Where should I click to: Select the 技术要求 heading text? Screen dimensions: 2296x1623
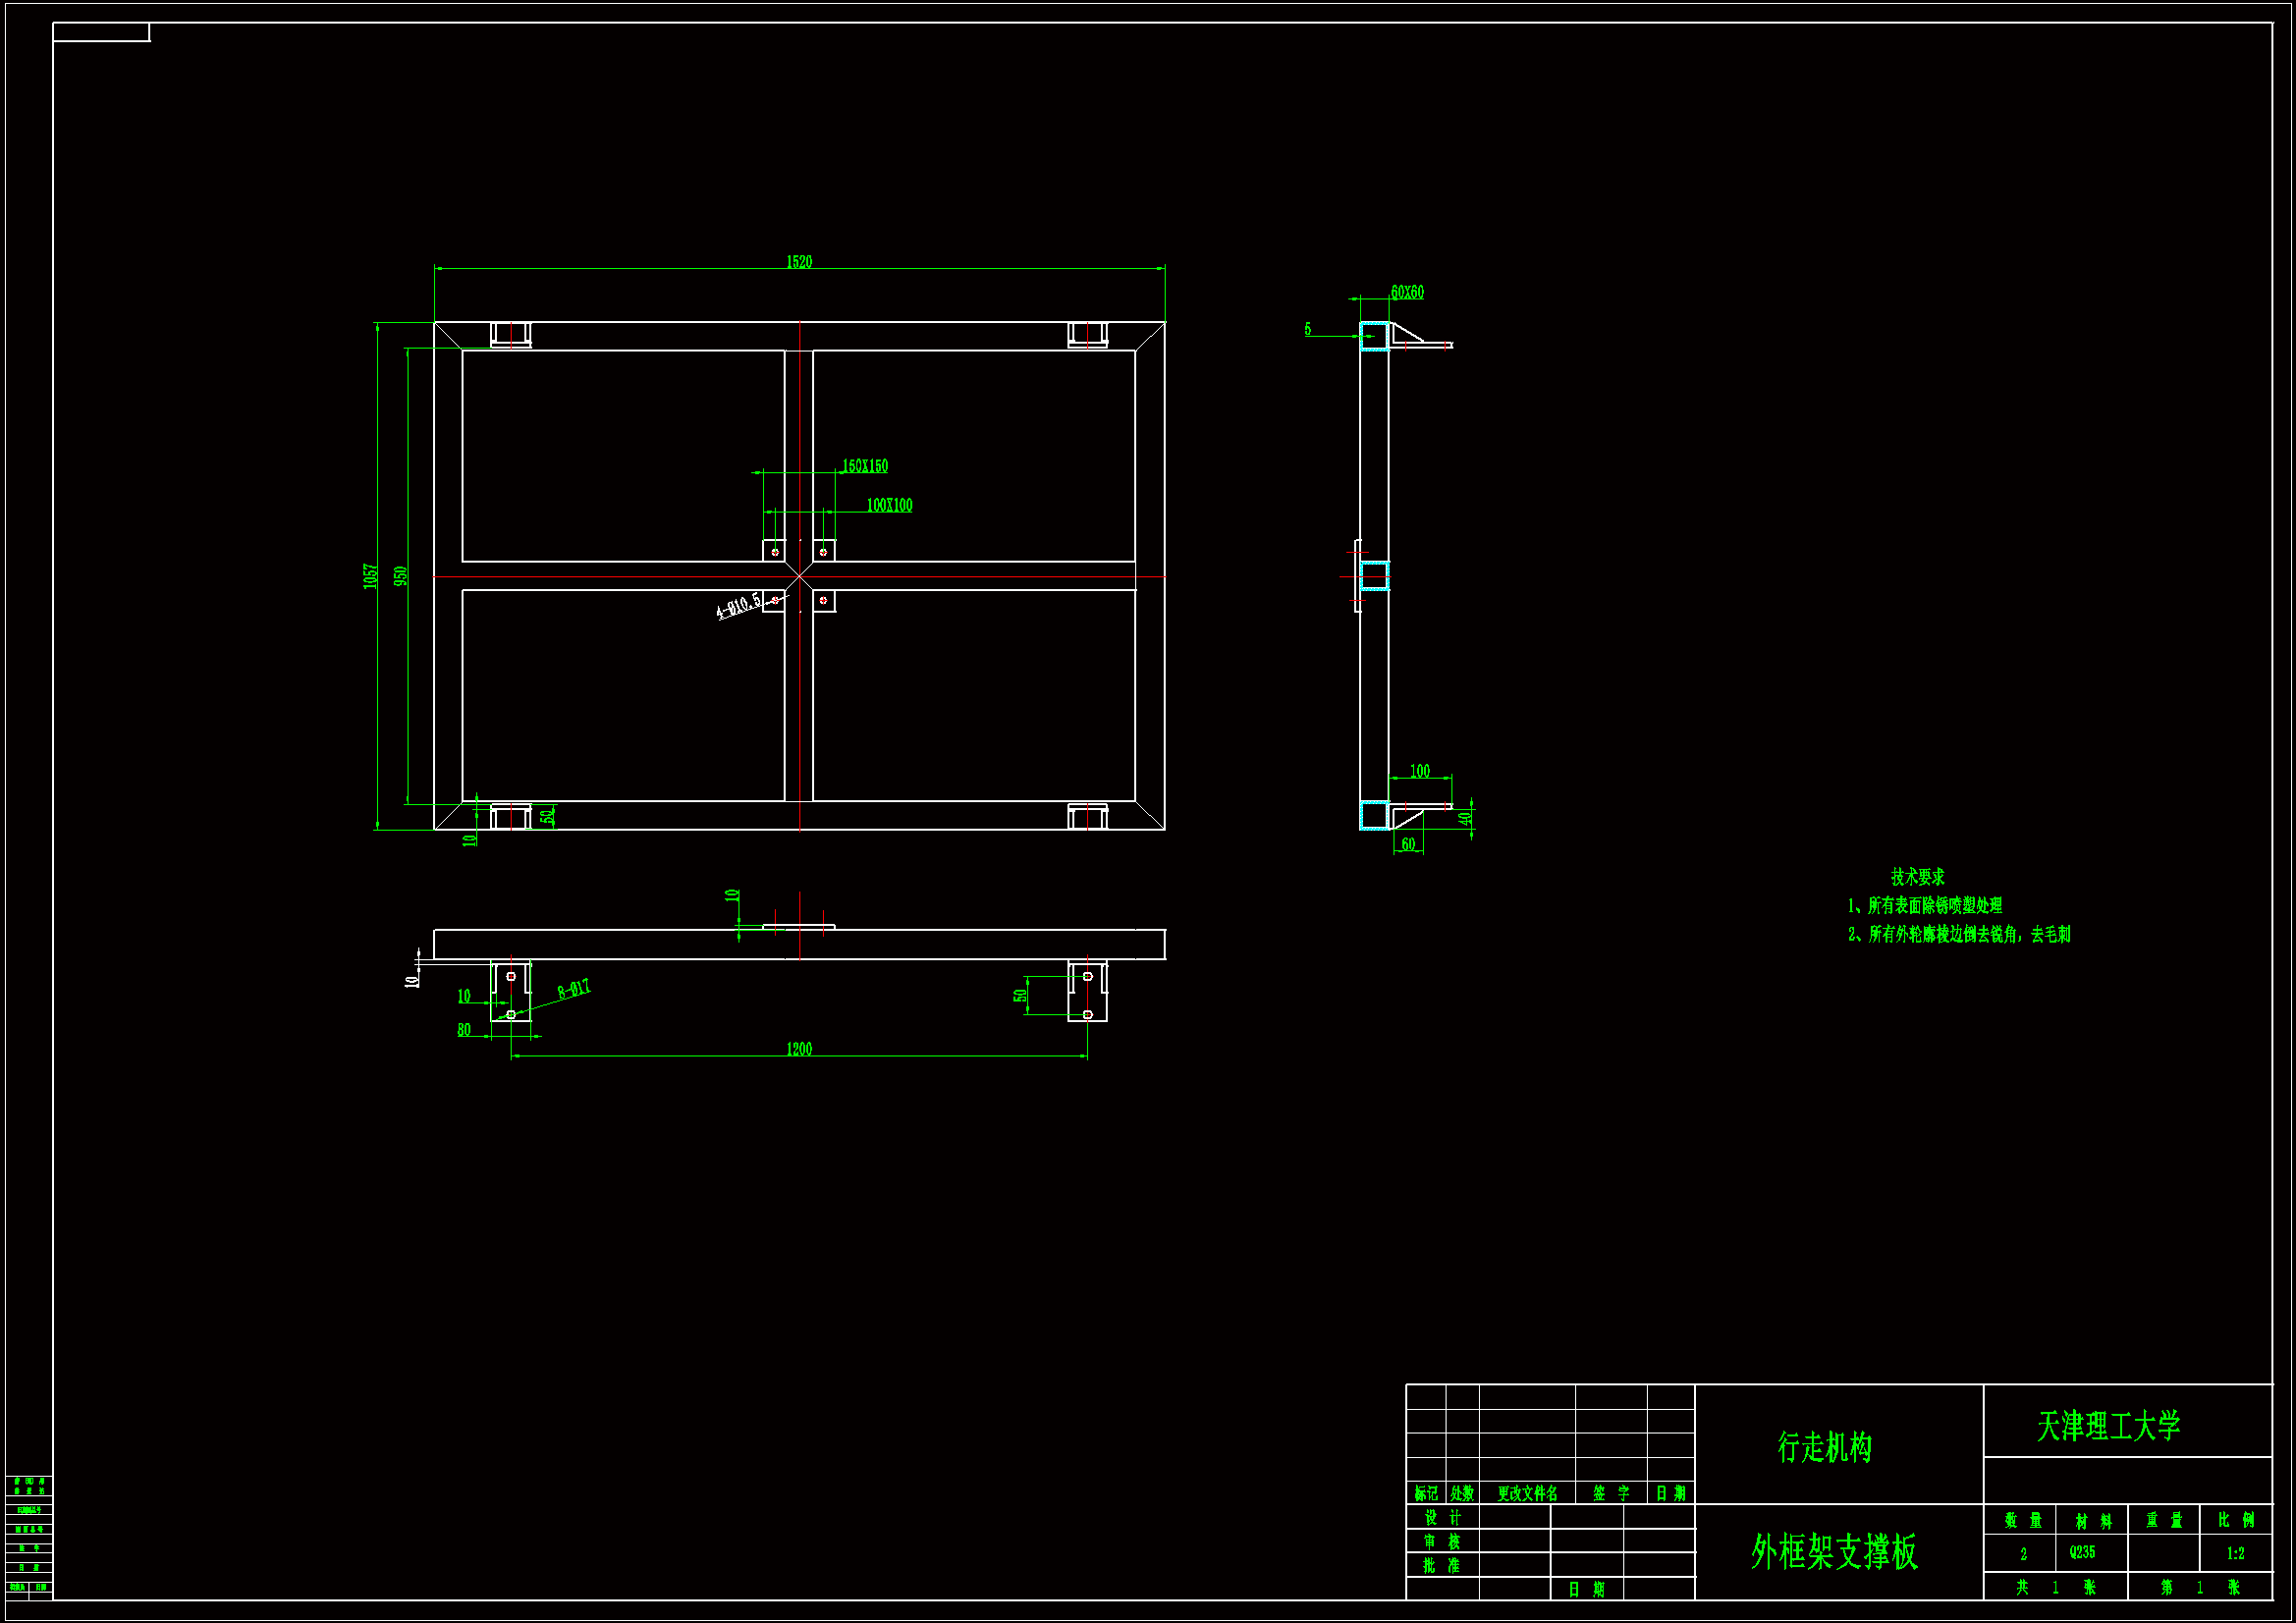(1917, 876)
